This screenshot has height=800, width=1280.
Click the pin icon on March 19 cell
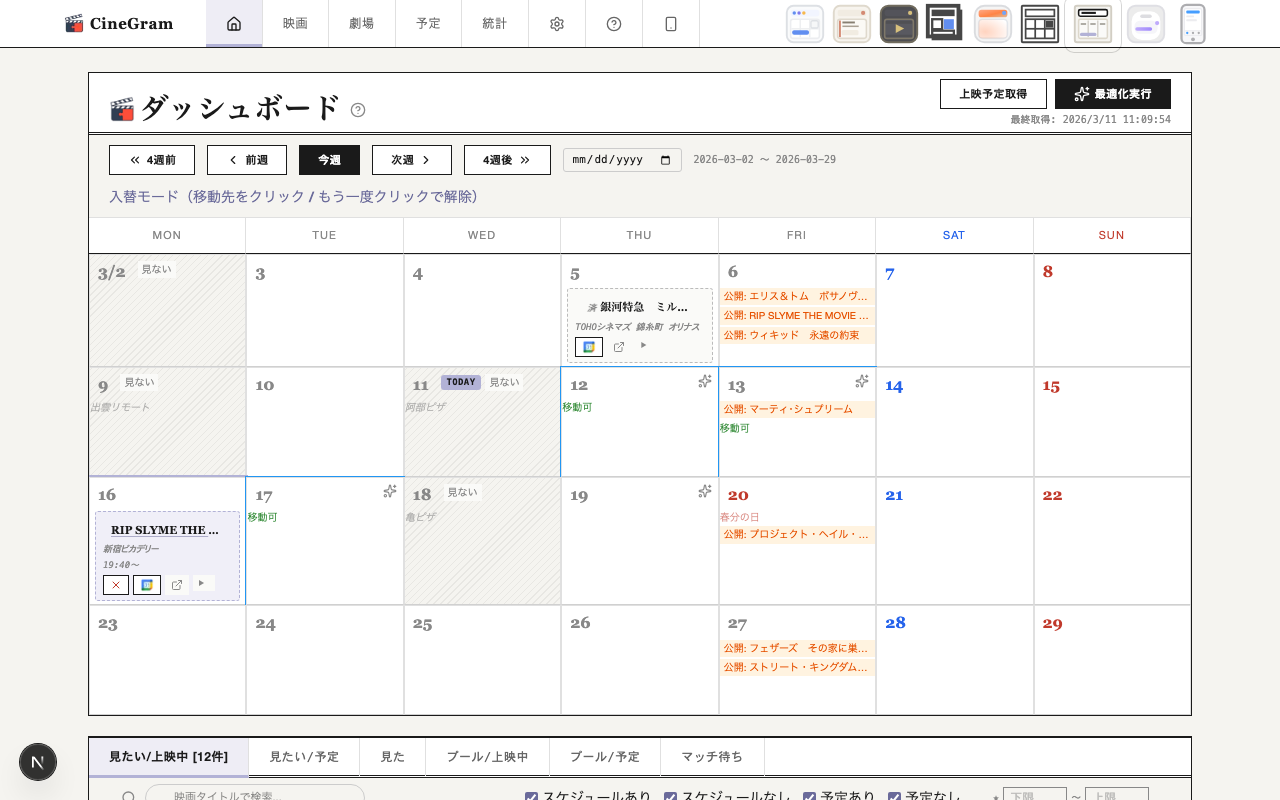(x=704, y=491)
